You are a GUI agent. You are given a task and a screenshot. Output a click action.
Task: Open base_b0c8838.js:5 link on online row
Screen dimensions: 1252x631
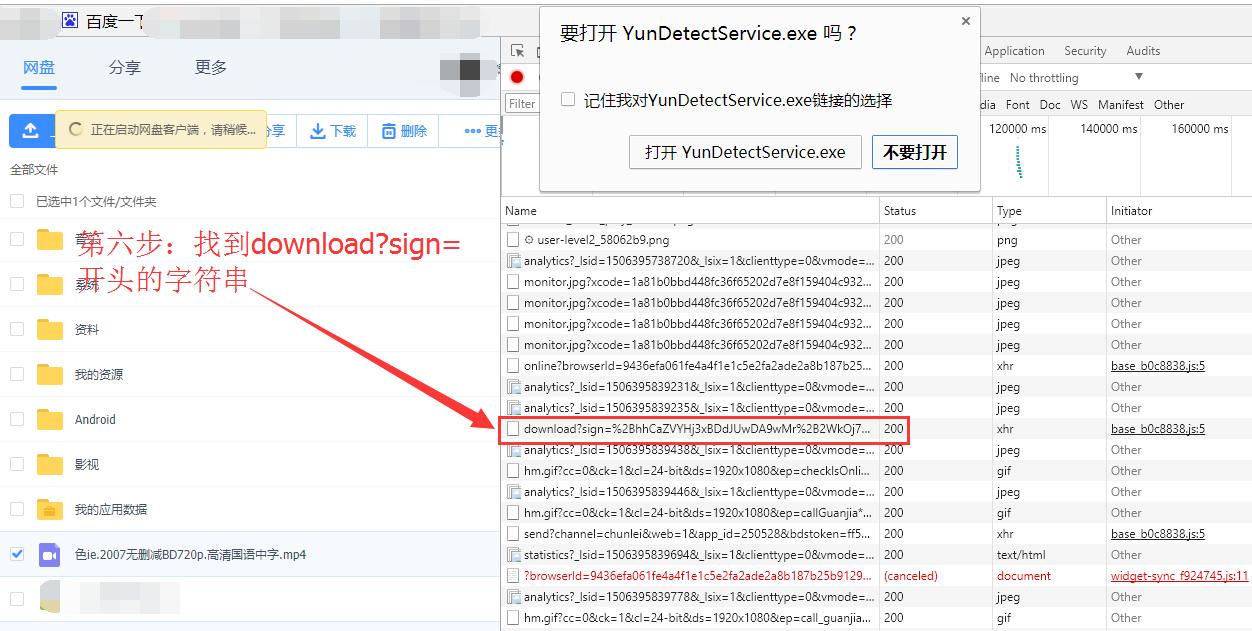(1157, 366)
